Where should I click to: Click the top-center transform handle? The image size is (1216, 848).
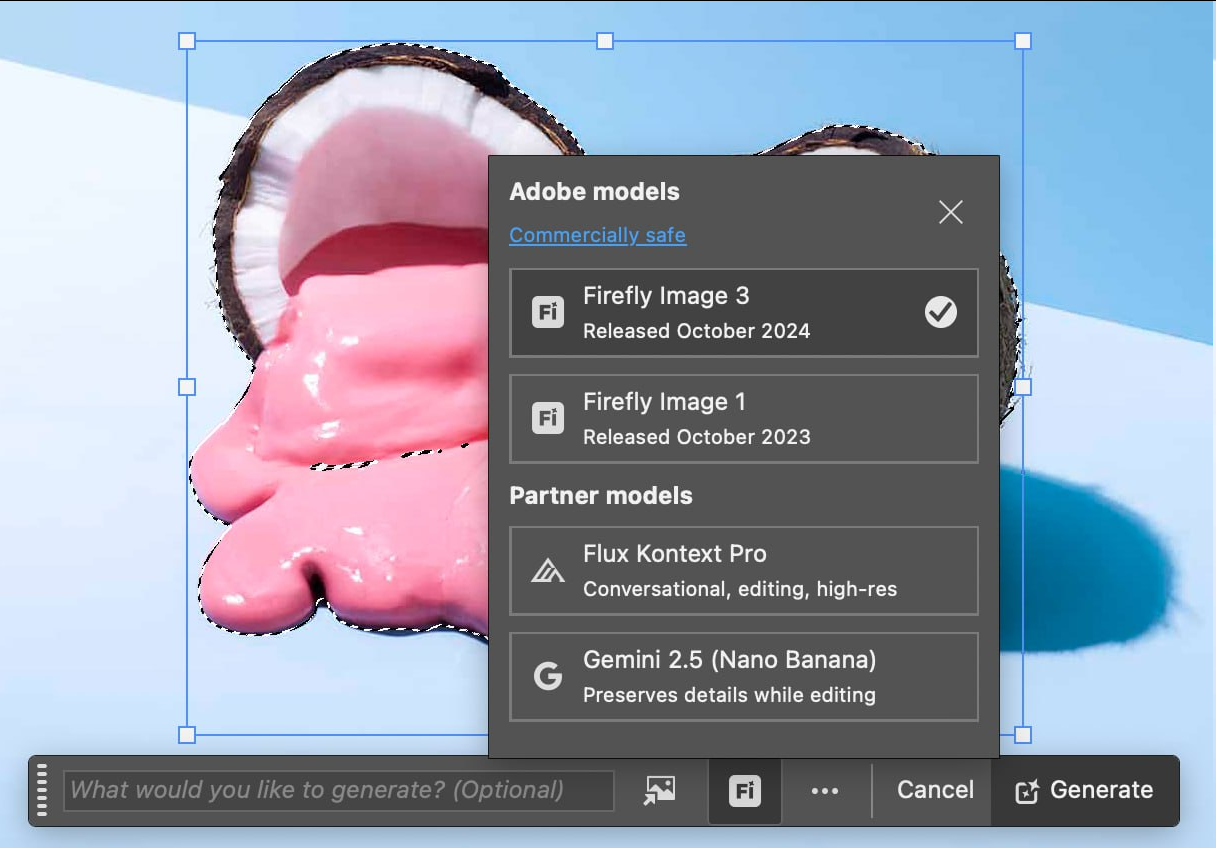pos(605,41)
